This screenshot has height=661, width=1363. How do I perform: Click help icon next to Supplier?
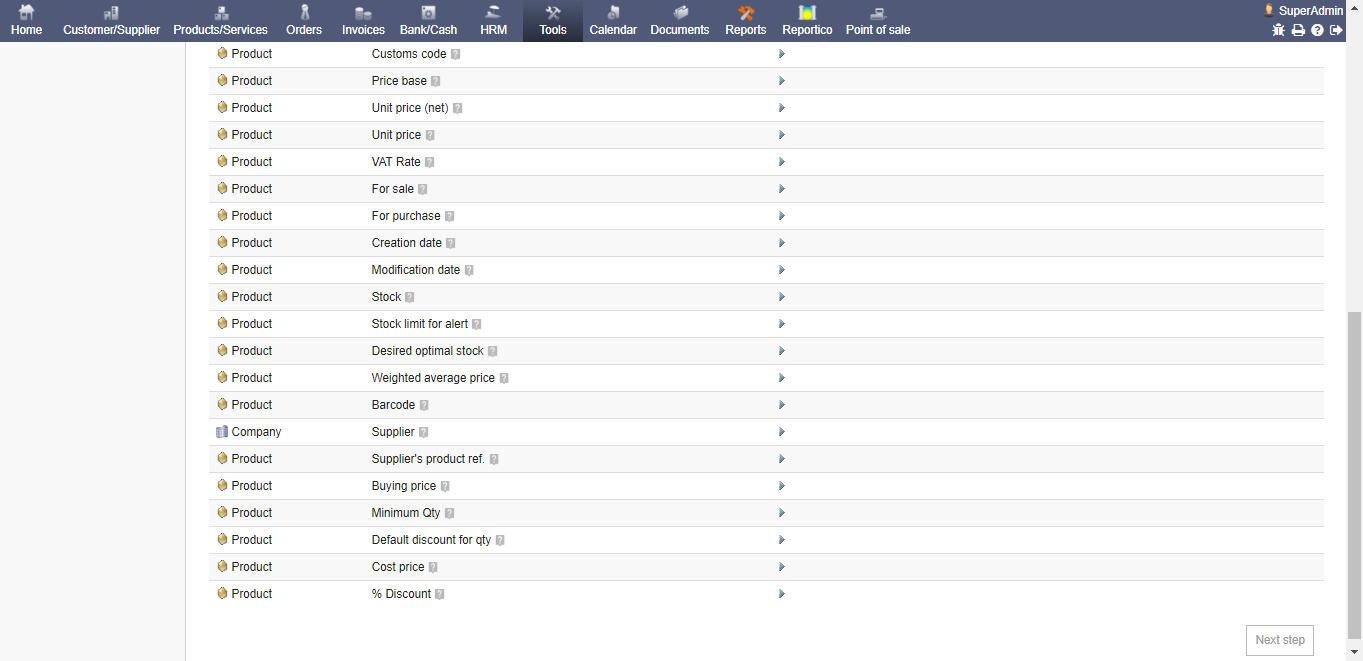tap(423, 432)
